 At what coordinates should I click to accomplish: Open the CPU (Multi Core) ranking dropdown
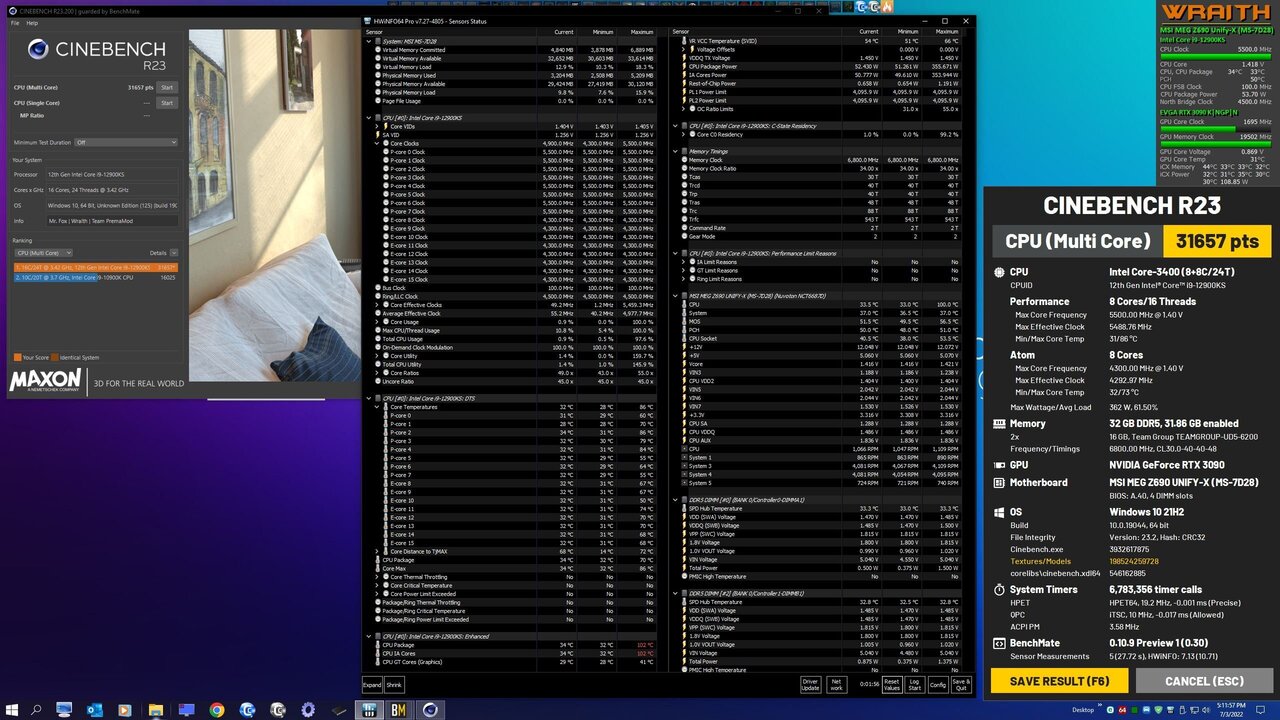[43, 253]
